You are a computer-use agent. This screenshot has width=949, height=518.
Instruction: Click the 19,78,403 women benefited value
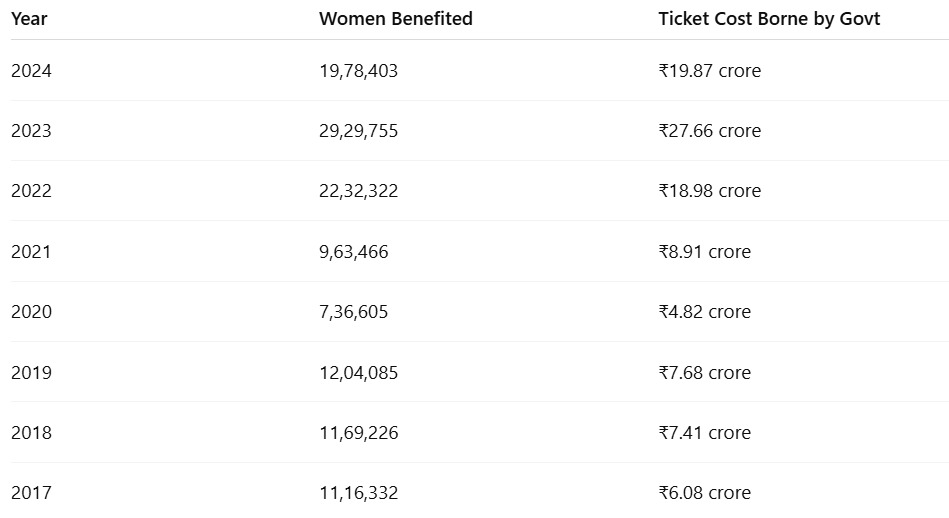pyautogui.click(x=358, y=71)
